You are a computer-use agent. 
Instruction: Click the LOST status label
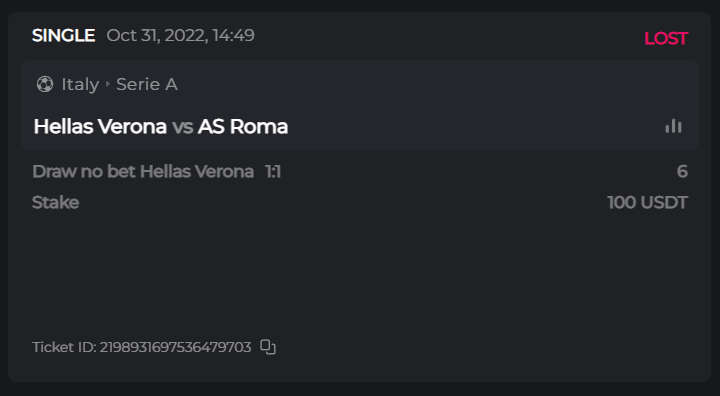(666, 39)
